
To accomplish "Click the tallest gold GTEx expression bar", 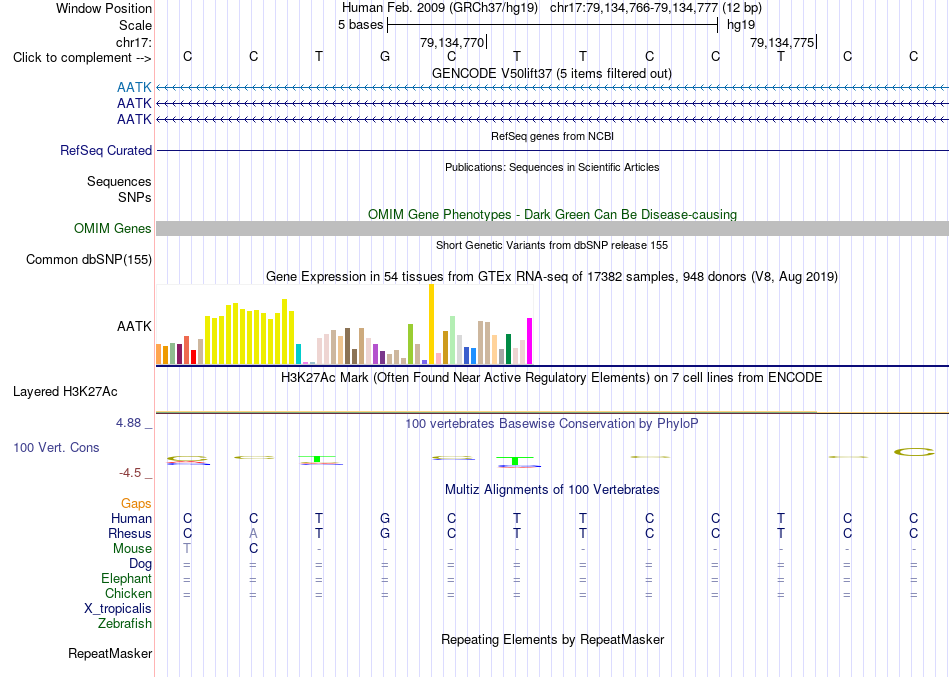I will [431, 324].
